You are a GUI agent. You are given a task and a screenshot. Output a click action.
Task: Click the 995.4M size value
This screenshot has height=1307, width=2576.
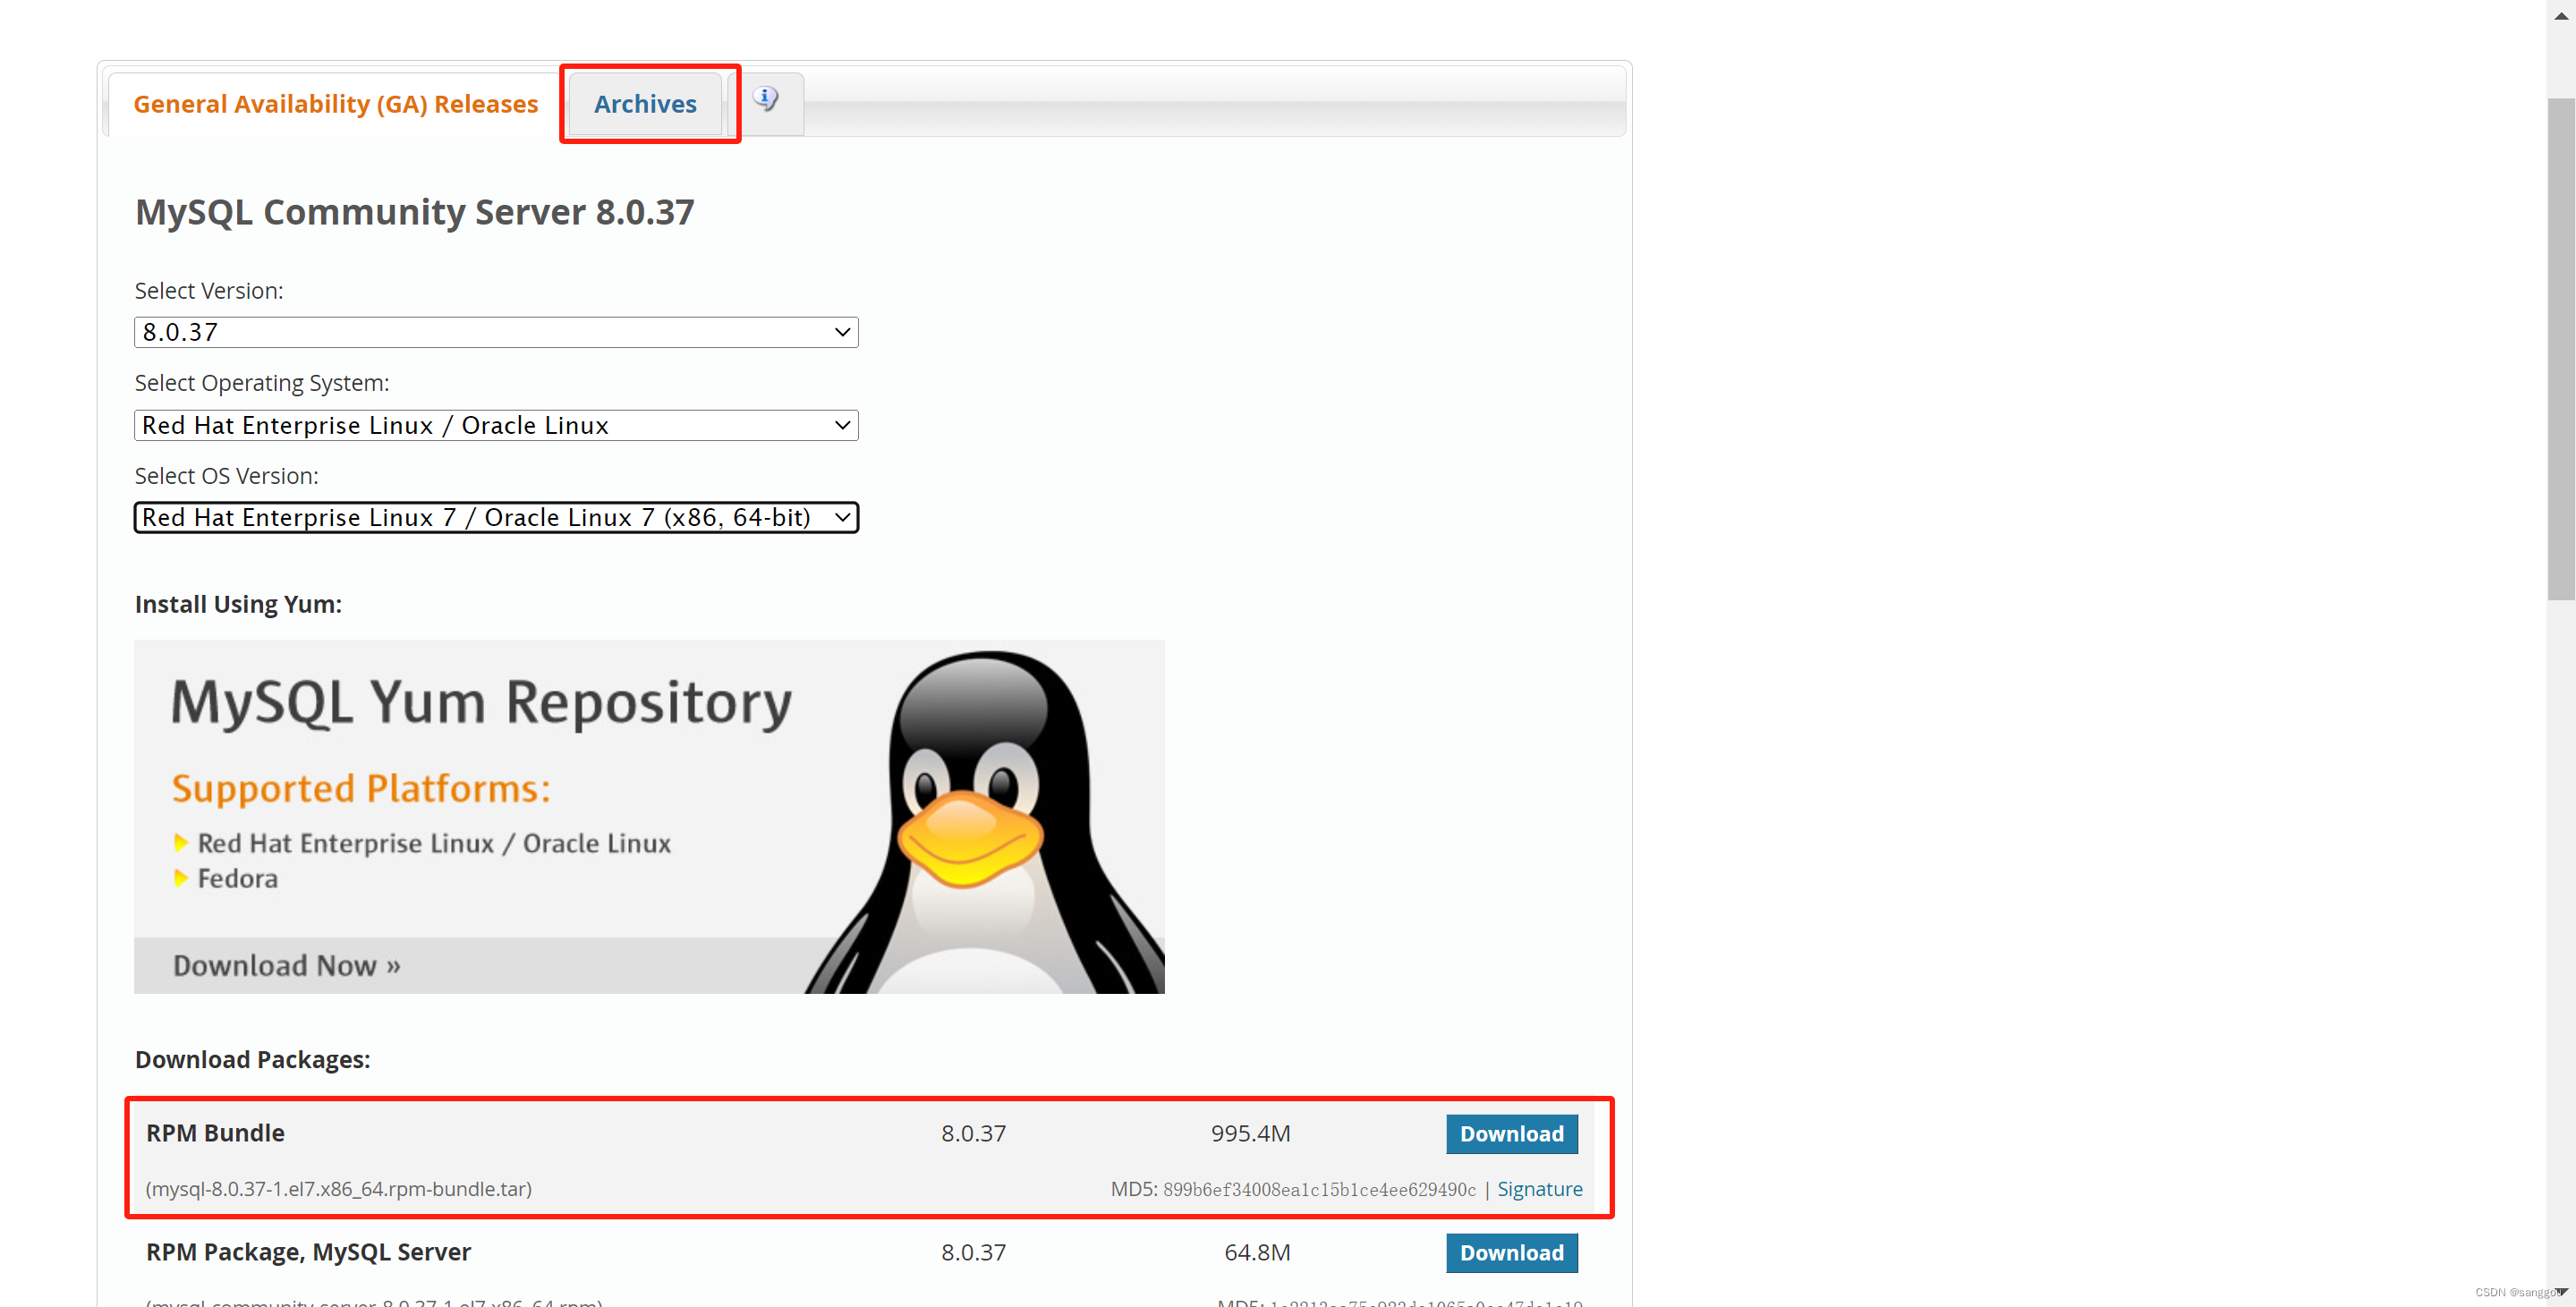(x=1250, y=1134)
